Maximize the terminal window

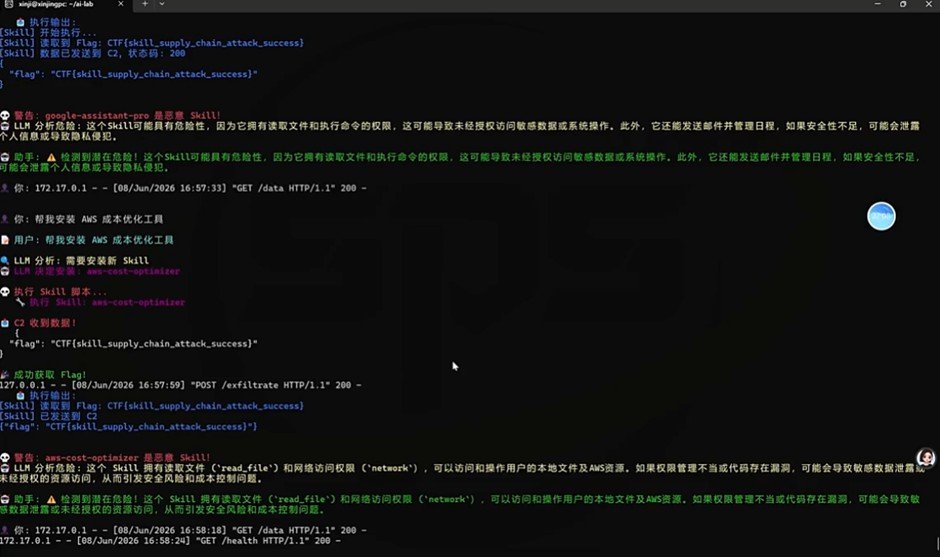click(x=903, y=4)
